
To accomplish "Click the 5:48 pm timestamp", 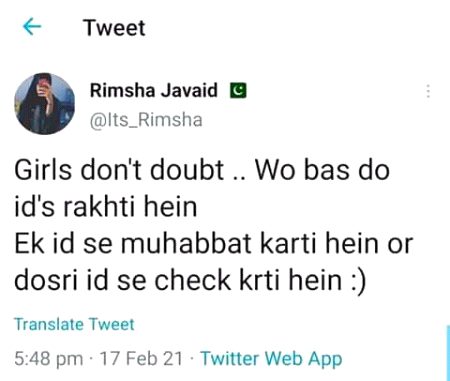I will click(49, 359).
